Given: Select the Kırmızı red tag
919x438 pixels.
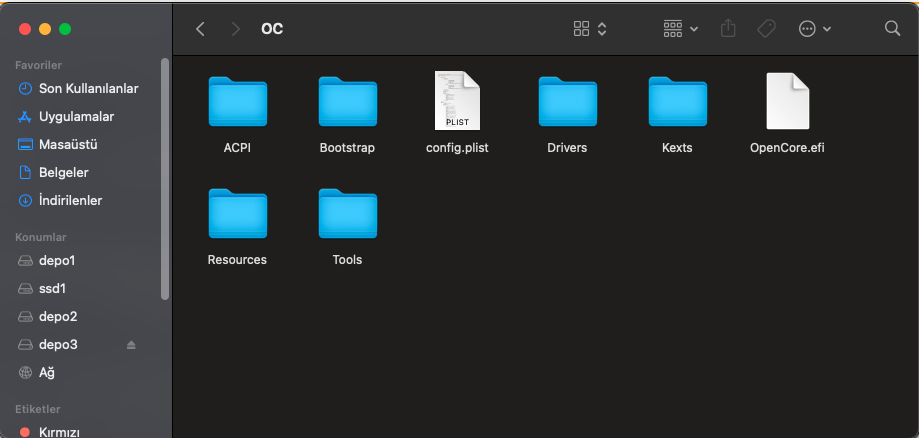Looking at the screenshot, I should [59, 432].
